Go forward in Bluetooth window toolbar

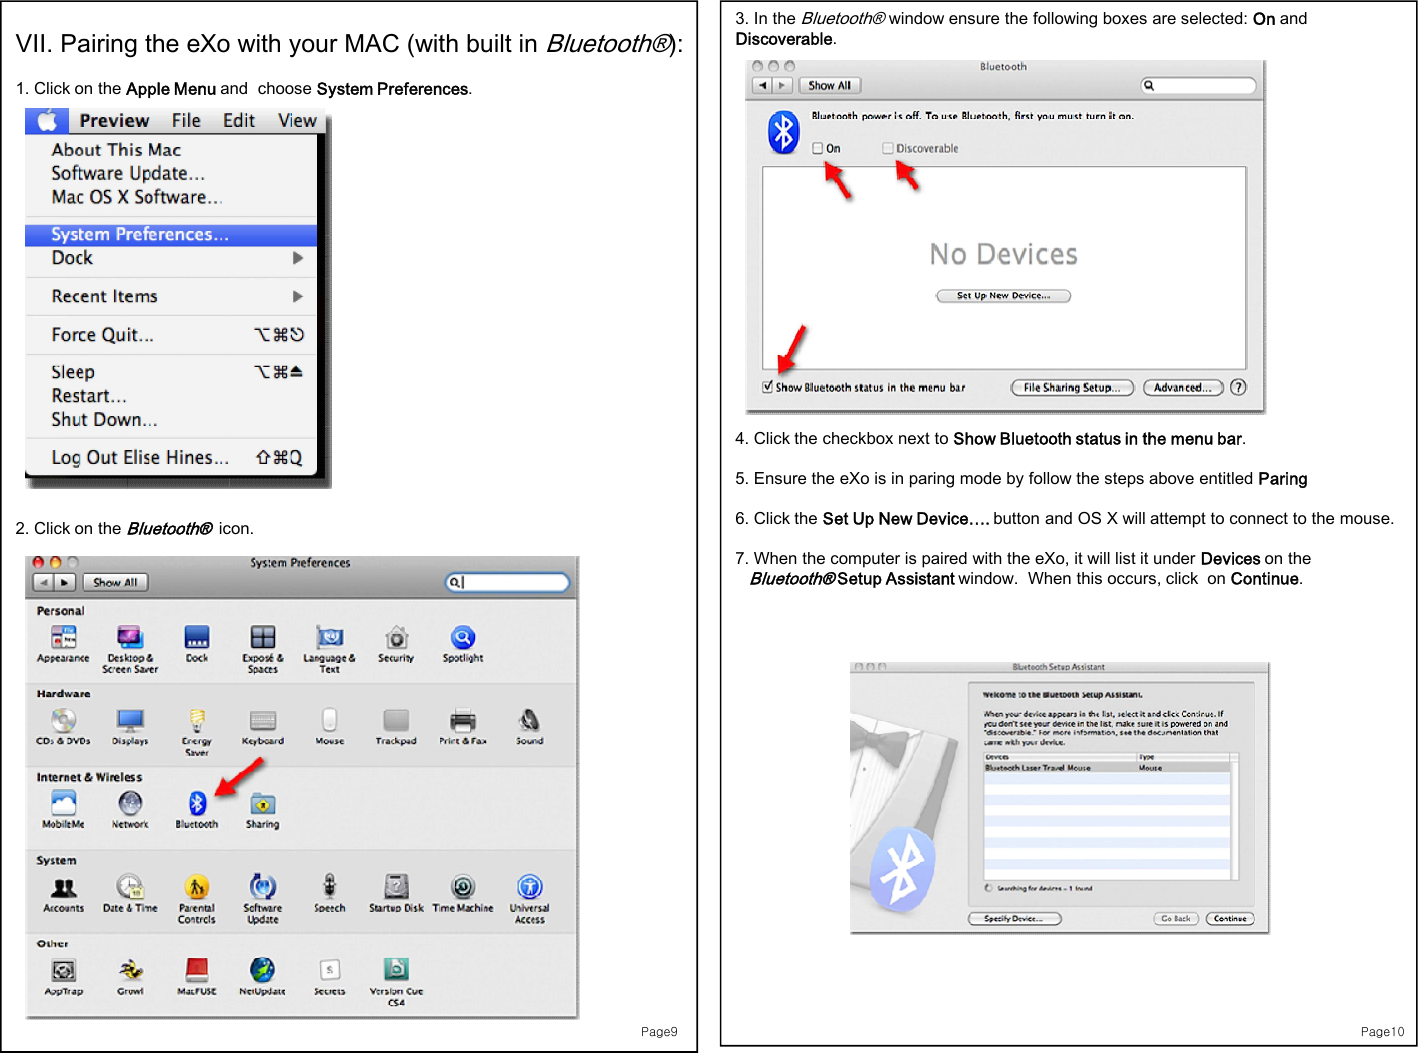(782, 86)
